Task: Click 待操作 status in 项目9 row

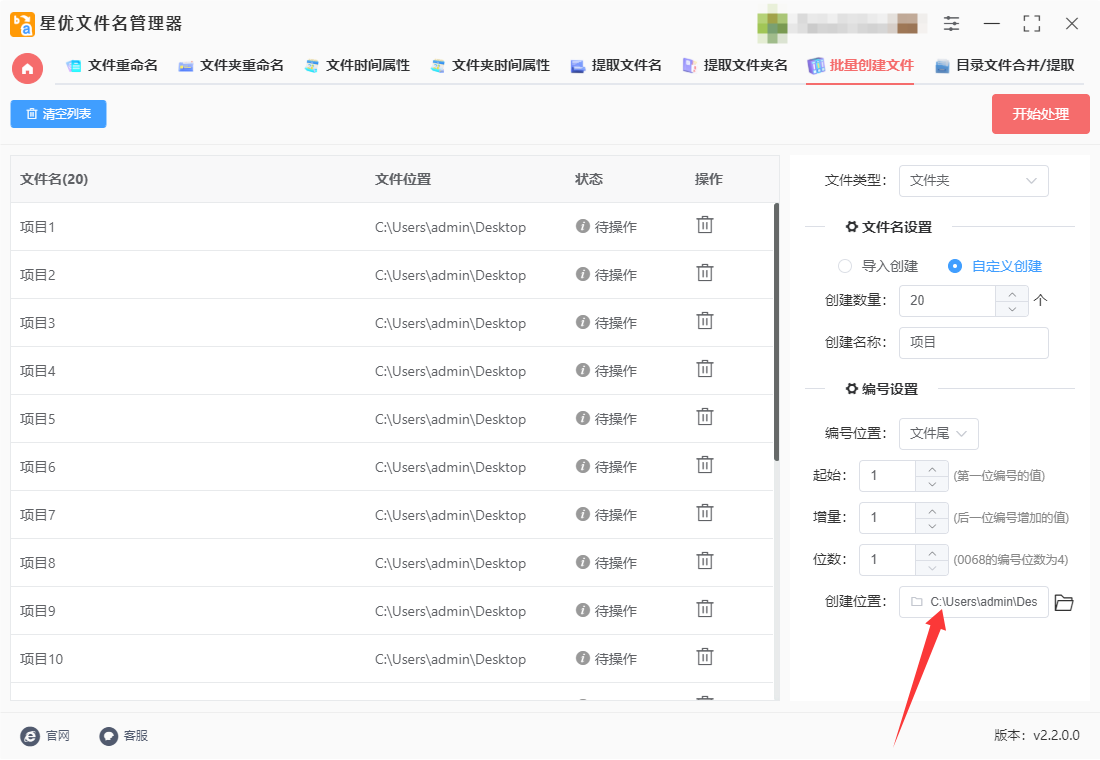Action: 616,611
